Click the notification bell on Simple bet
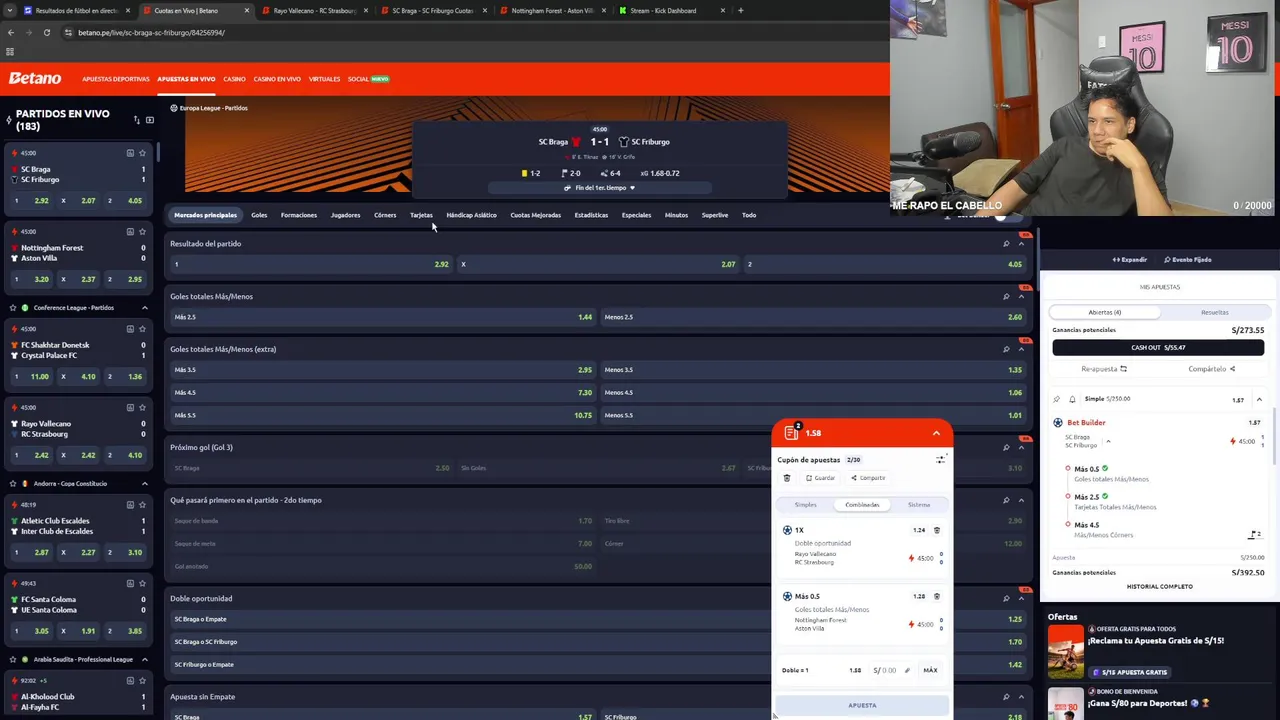Image resolution: width=1280 pixels, height=720 pixels. coord(1072,399)
